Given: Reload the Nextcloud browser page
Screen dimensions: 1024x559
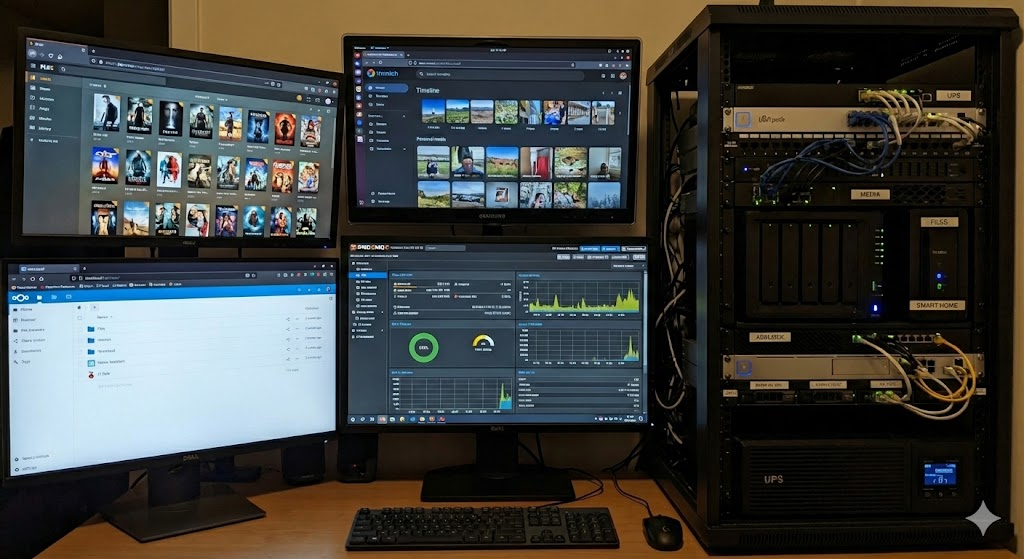Looking at the screenshot, I should coord(33,279).
